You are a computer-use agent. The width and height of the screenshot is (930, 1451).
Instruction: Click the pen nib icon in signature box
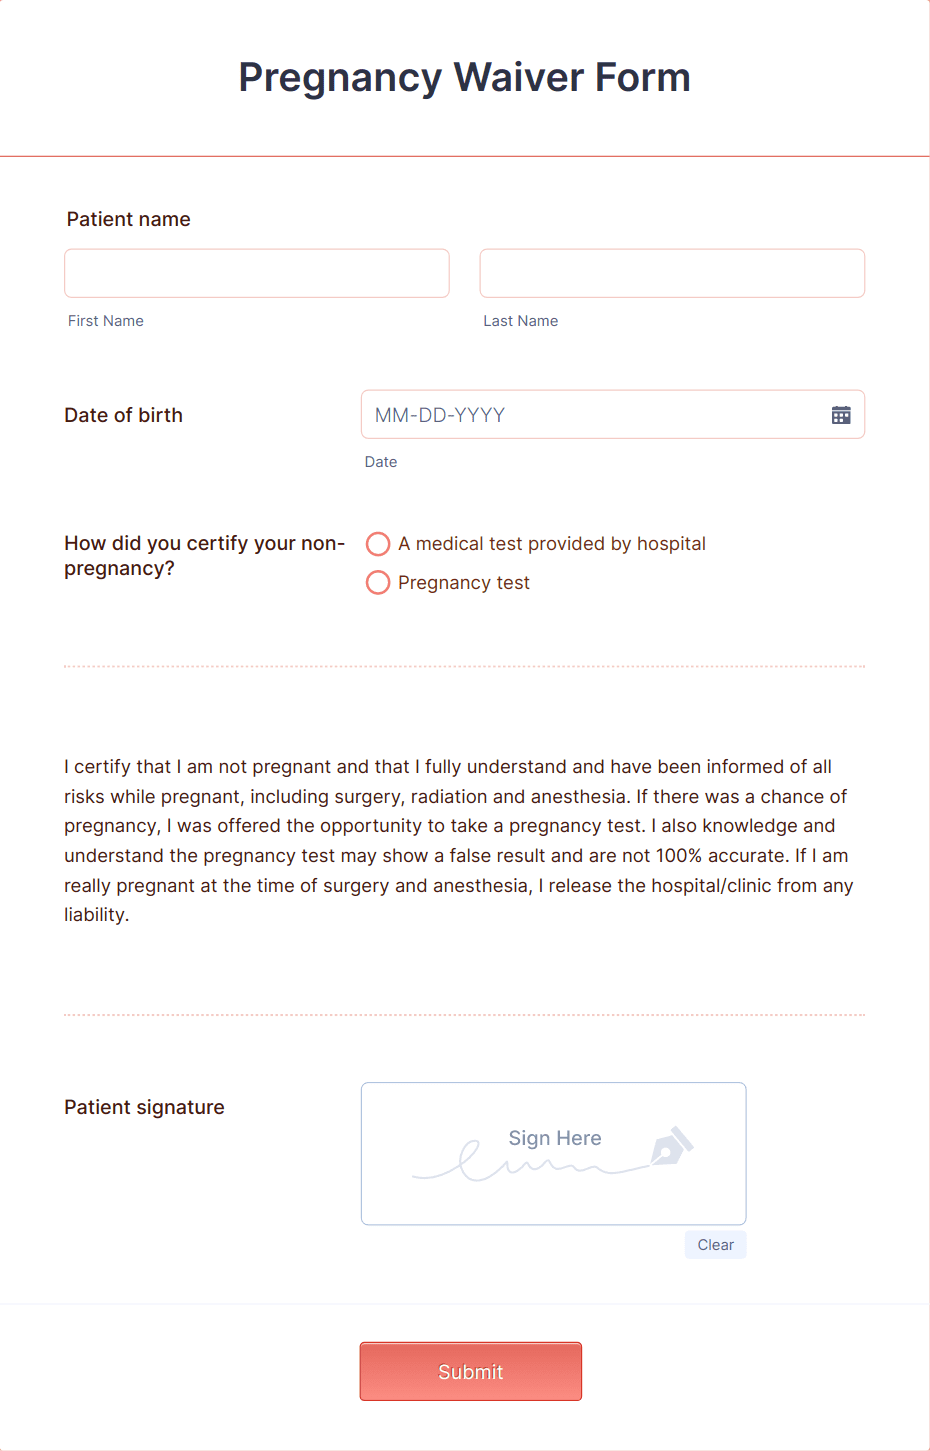[x=675, y=1146]
